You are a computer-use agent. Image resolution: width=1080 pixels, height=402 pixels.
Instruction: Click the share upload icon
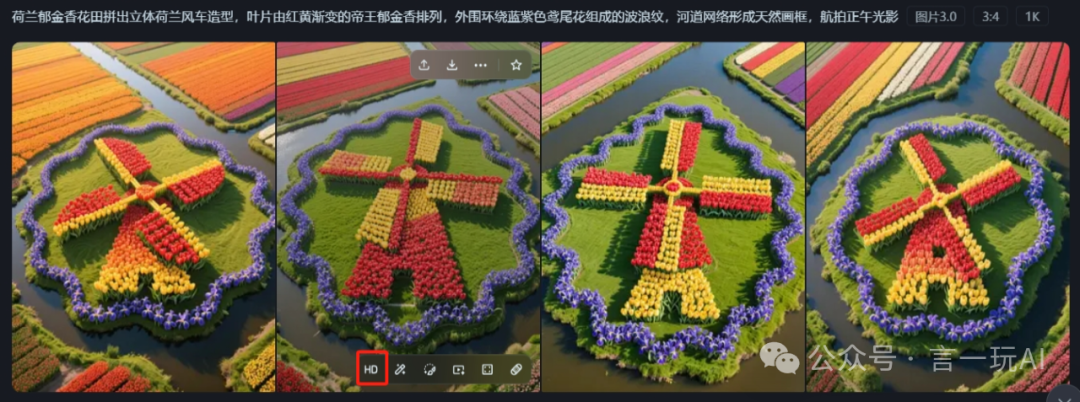pyautogui.click(x=424, y=65)
